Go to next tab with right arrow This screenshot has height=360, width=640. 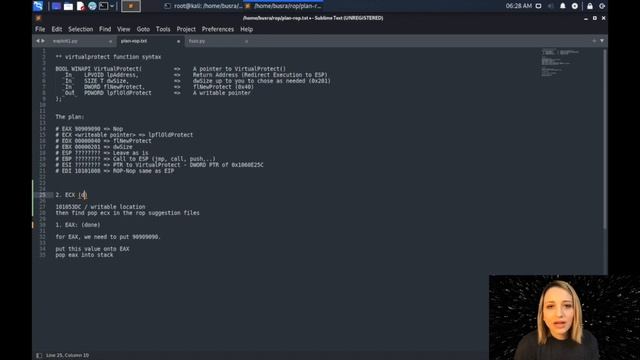(43, 41)
